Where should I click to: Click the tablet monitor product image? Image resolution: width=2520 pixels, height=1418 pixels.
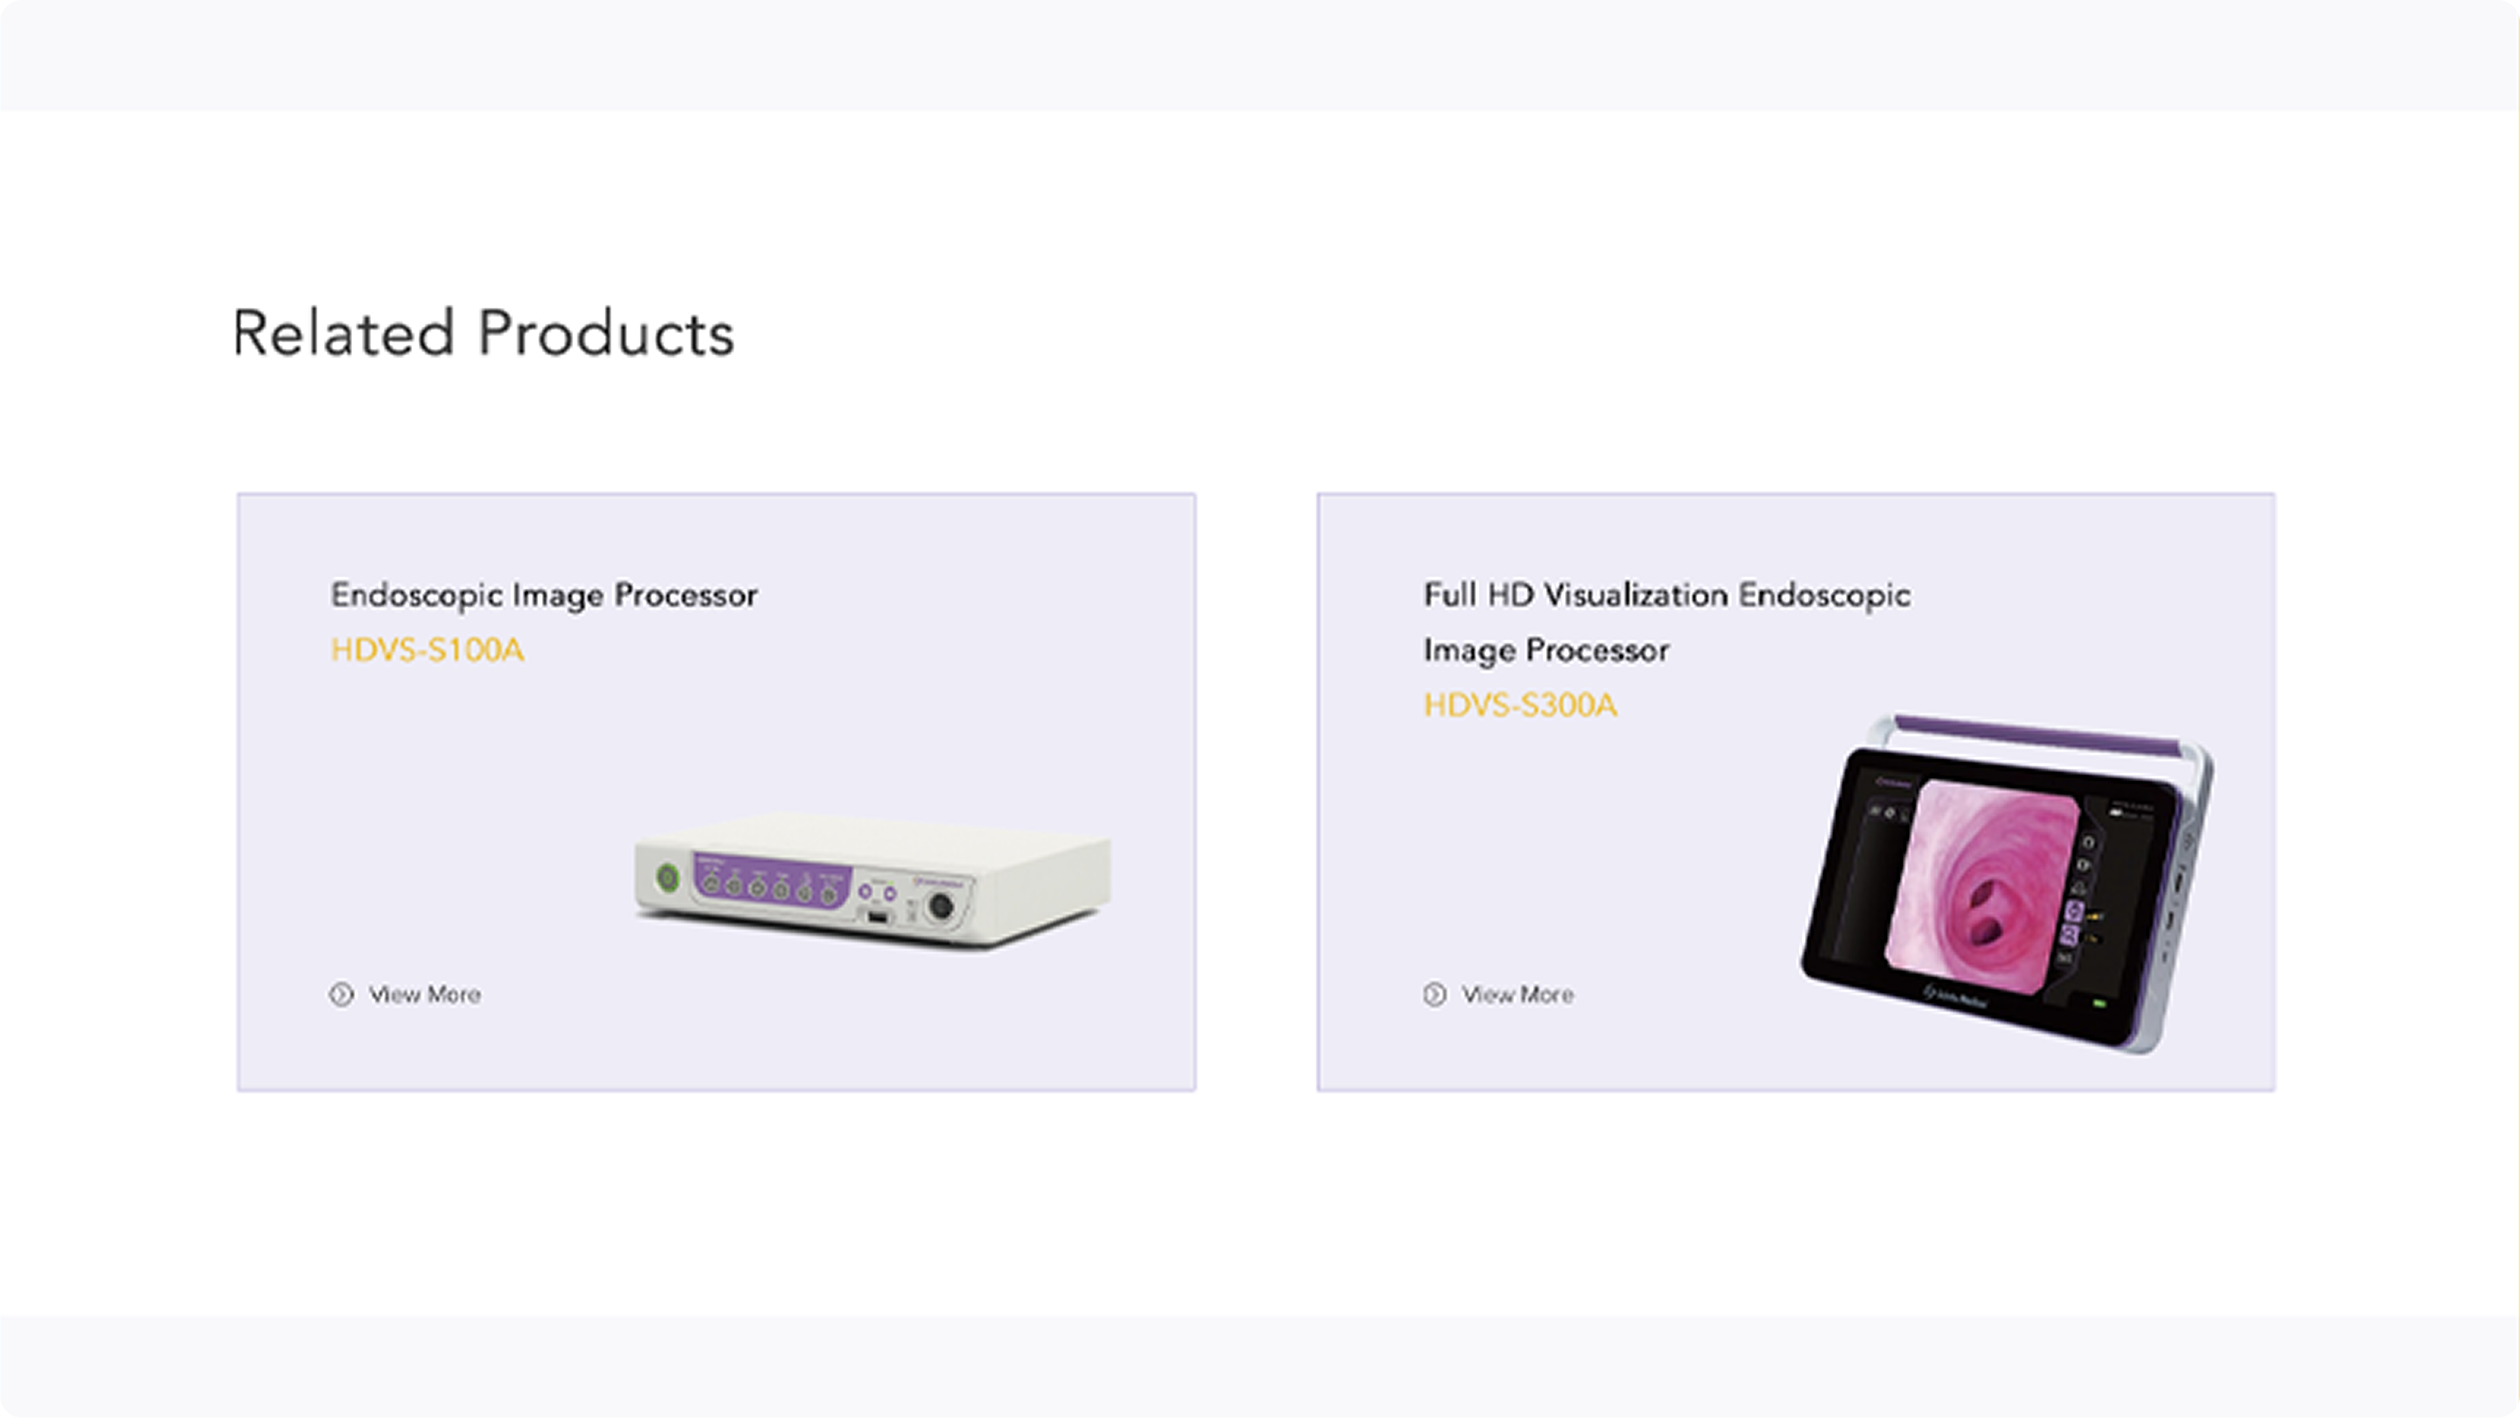[x=2006, y=884]
